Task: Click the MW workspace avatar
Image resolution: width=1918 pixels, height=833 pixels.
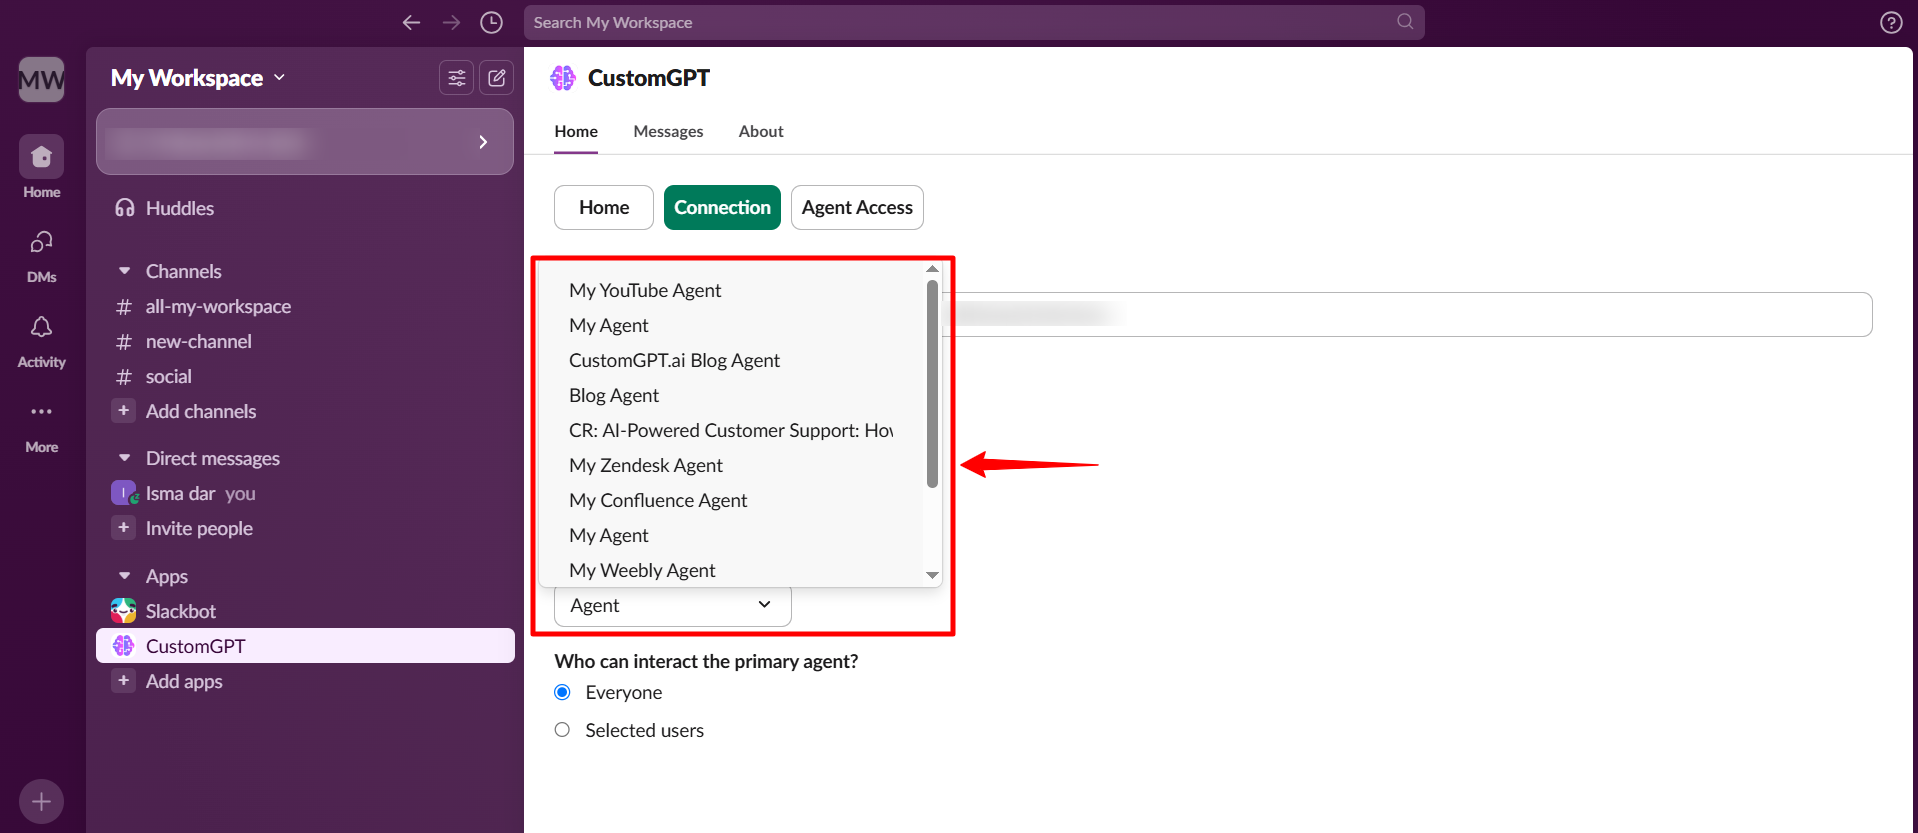Action: pos(41,79)
